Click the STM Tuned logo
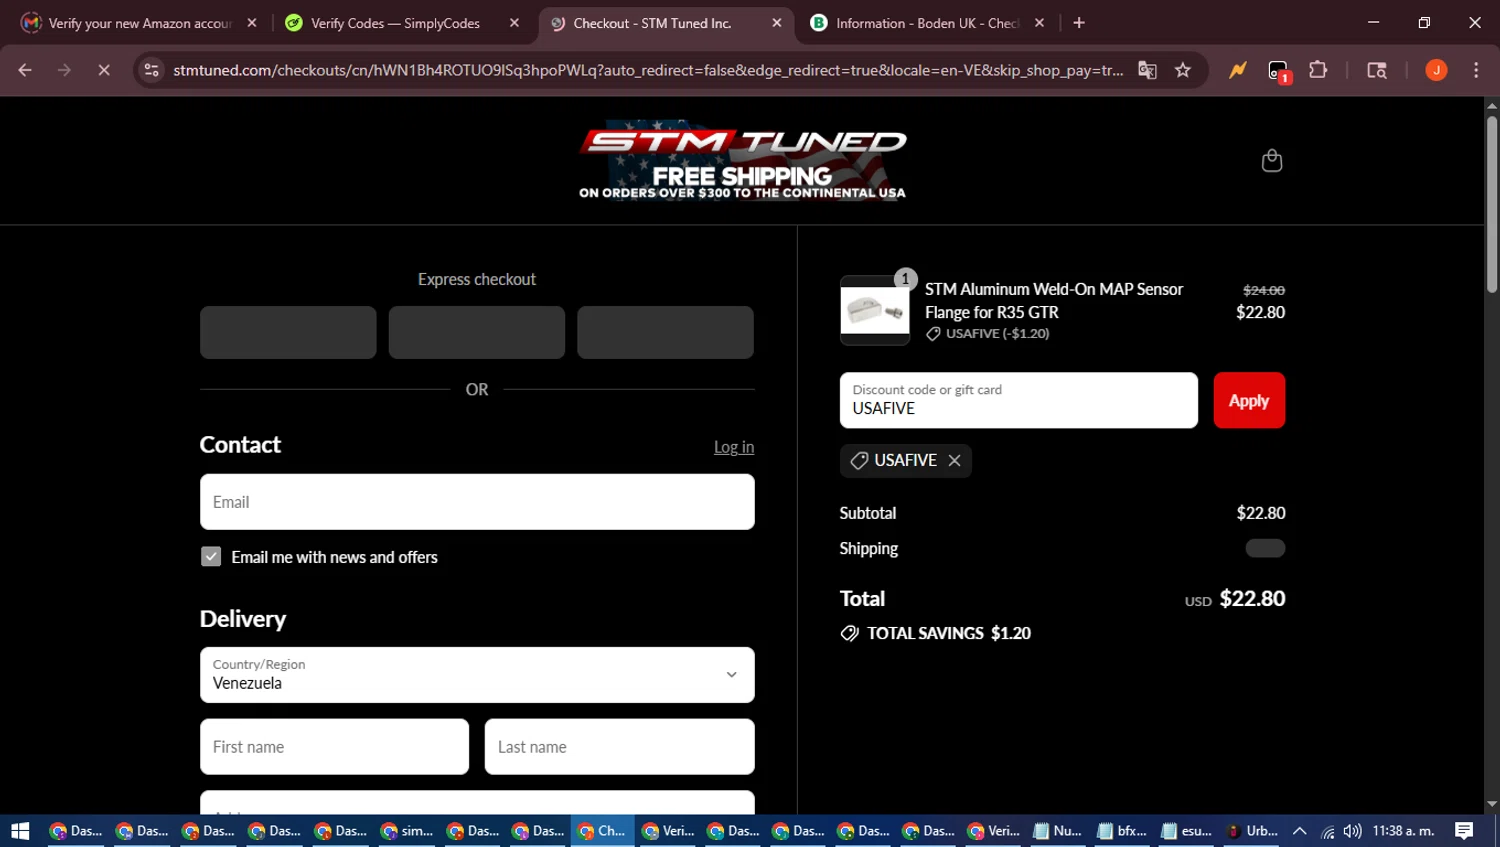 coord(742,160)
